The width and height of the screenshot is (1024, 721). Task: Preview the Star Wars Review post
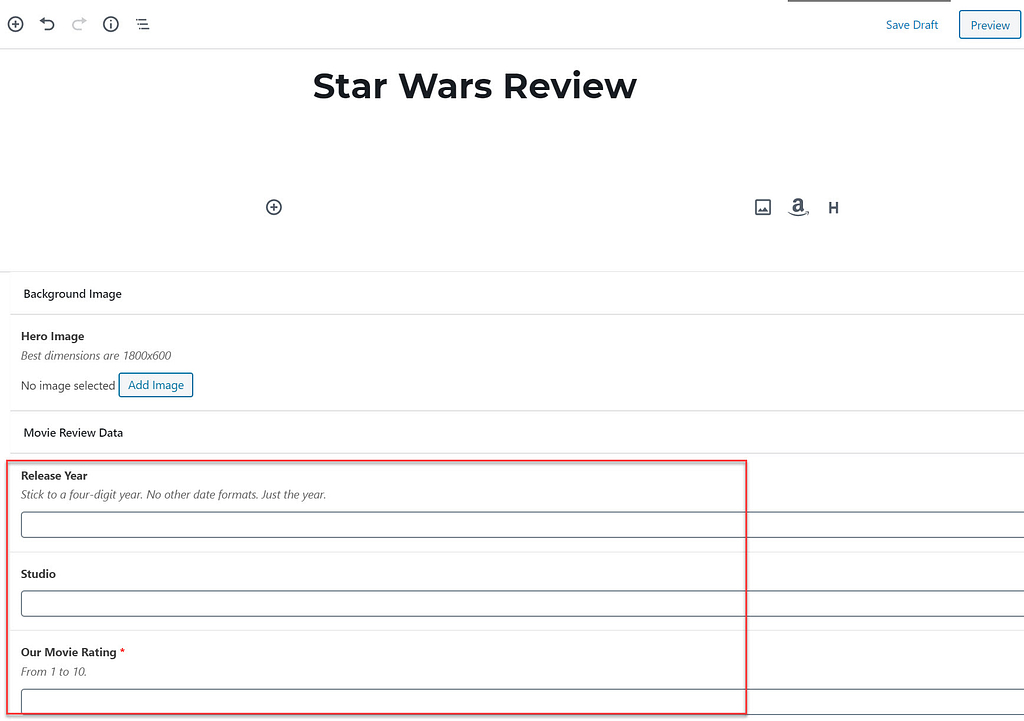[989, 25]
